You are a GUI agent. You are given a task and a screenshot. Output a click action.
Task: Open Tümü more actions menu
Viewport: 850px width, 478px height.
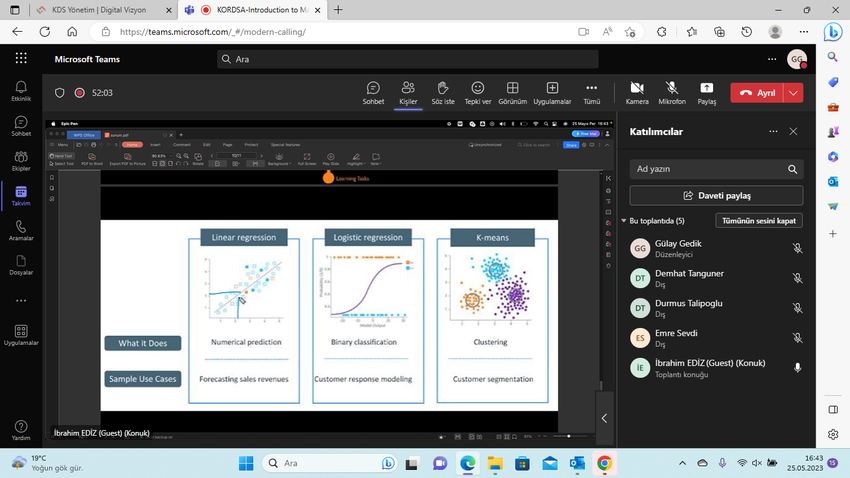(x=591, y=93)
